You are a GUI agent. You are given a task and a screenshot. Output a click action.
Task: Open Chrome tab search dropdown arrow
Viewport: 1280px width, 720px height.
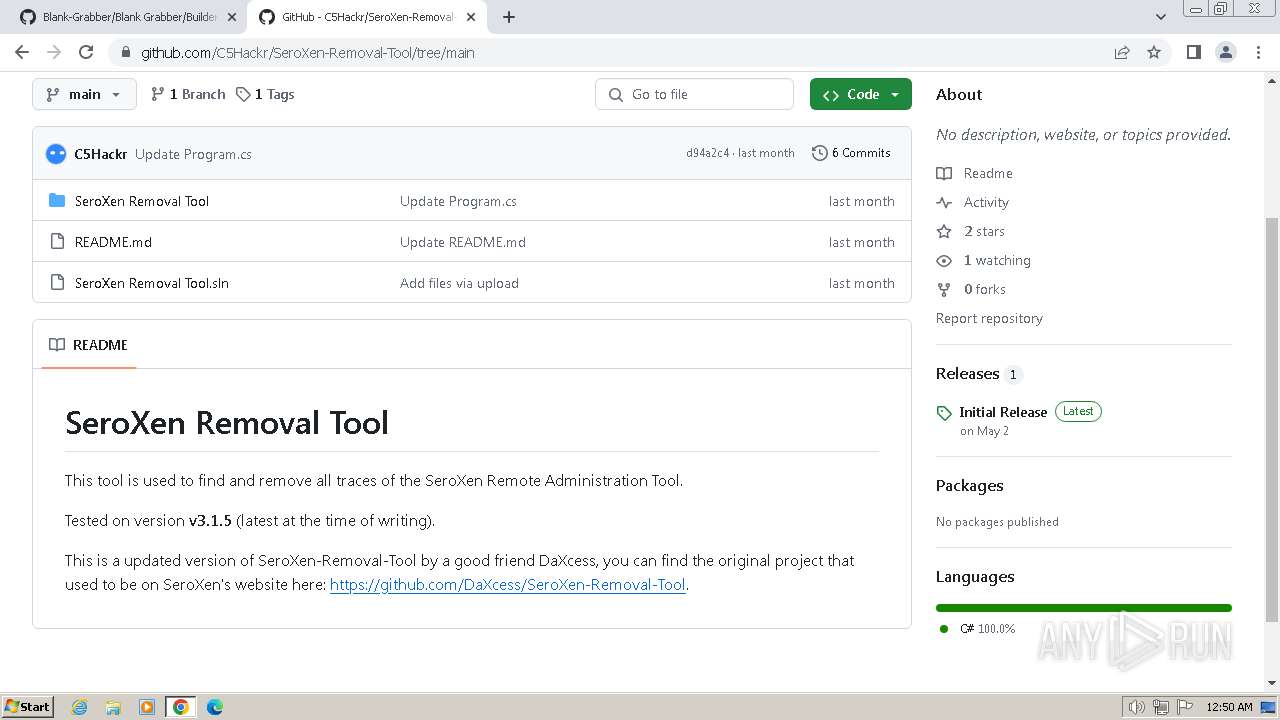click(x=1160, y=17)
